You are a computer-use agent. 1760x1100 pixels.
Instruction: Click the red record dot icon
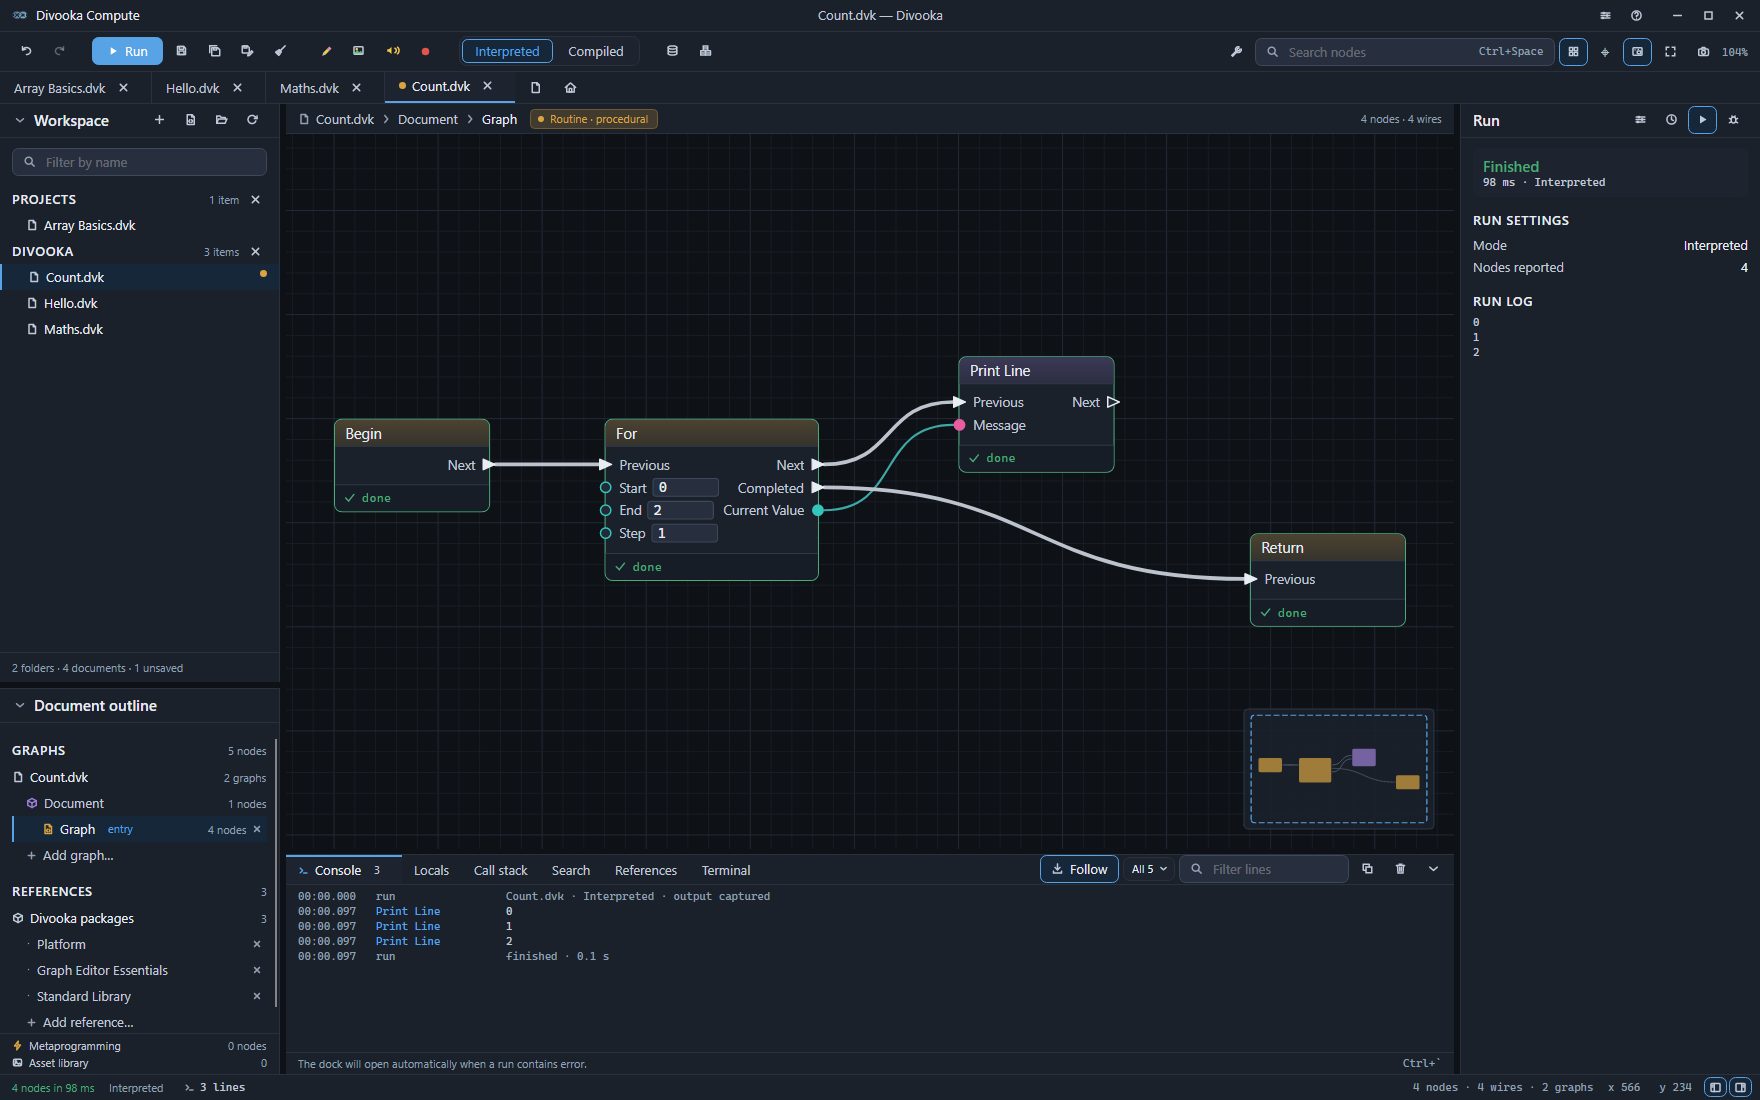coord(425,51)
